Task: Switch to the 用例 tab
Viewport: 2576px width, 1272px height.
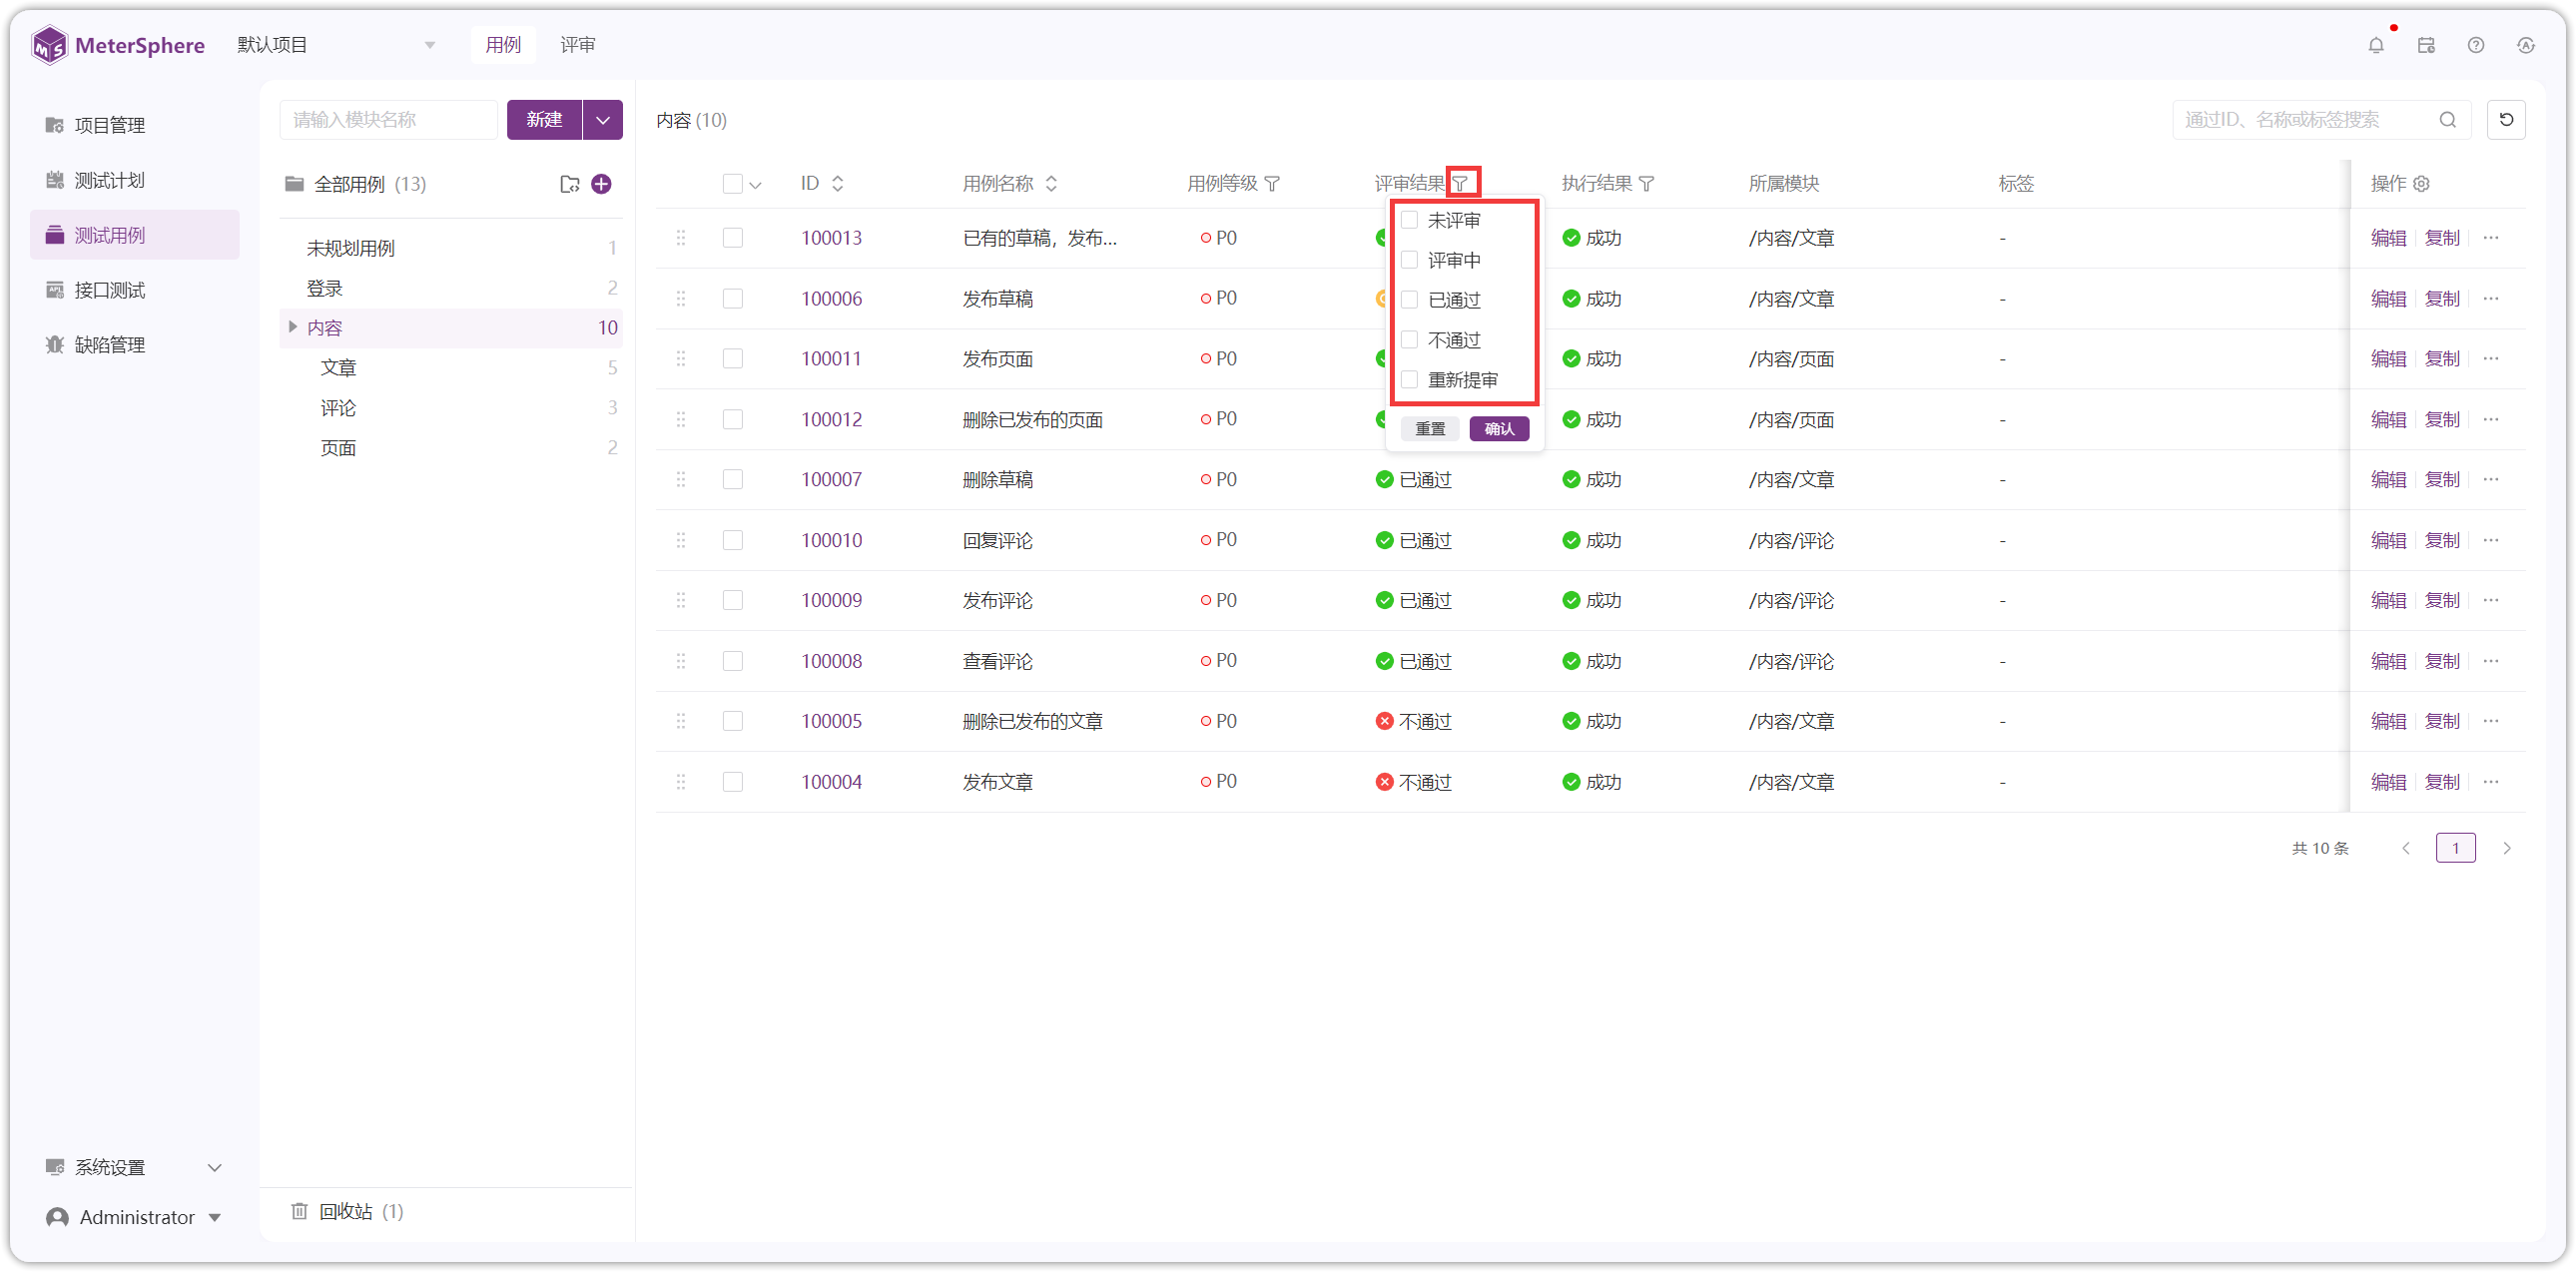Action: [503, 45]
